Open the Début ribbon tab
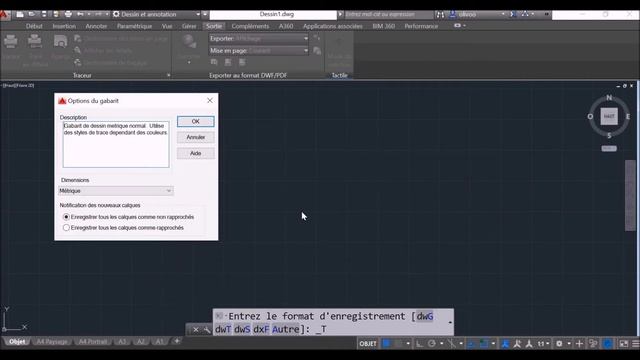Image resolution: width=640 pixels, height=360 pixels. [x=34, y=26]
